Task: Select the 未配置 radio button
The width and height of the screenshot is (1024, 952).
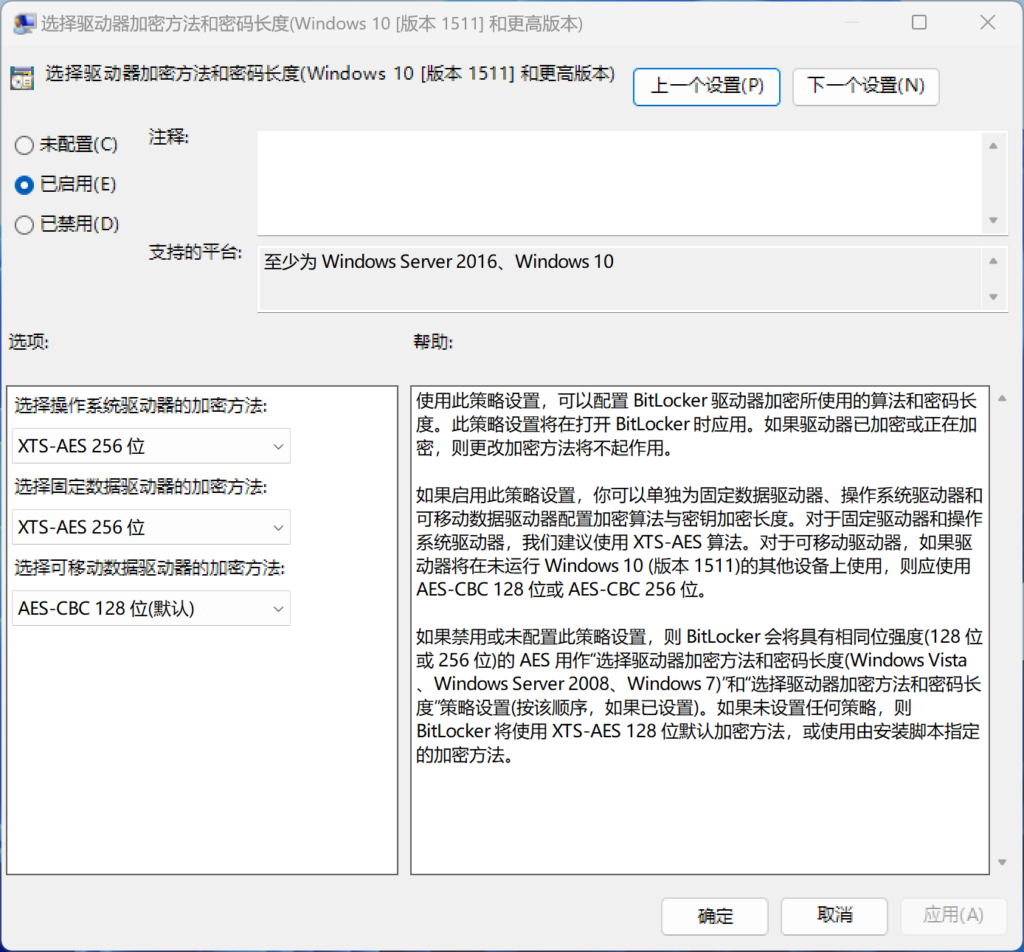Action: [x=24, y=145]
